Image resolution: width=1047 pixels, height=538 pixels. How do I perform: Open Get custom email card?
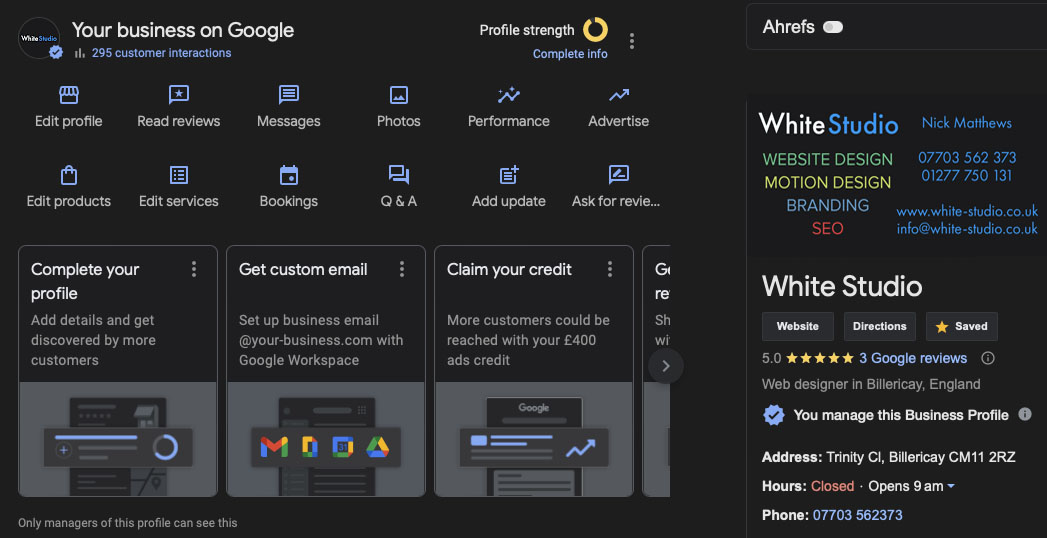point(326,371)
